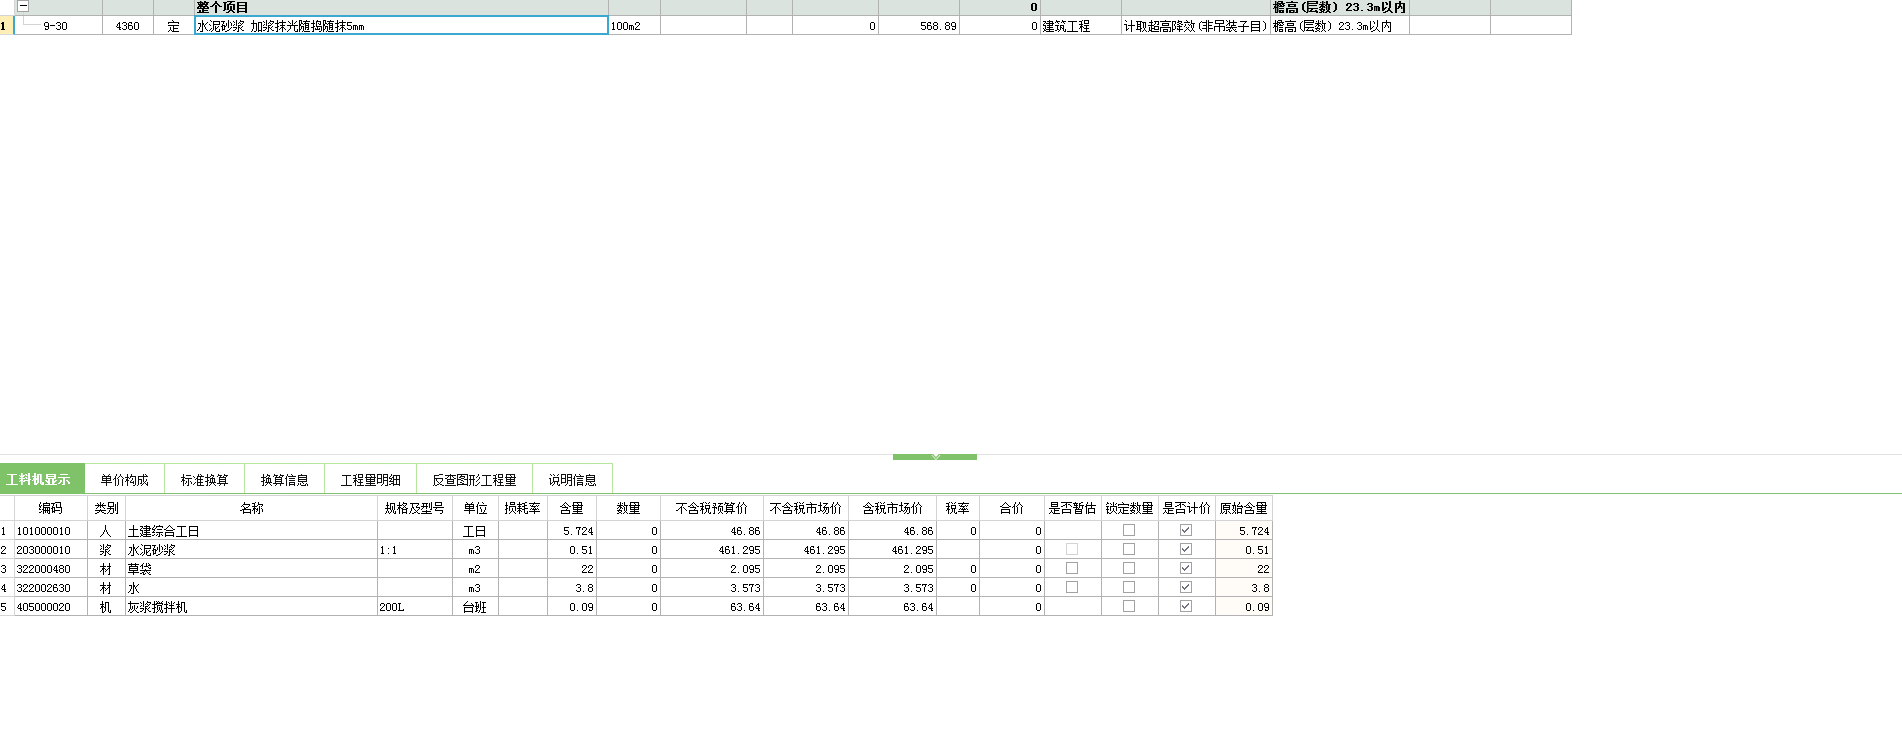1902x733 pixels.
Task: Click the 含税市场价 column header
Action: (892, 508)
